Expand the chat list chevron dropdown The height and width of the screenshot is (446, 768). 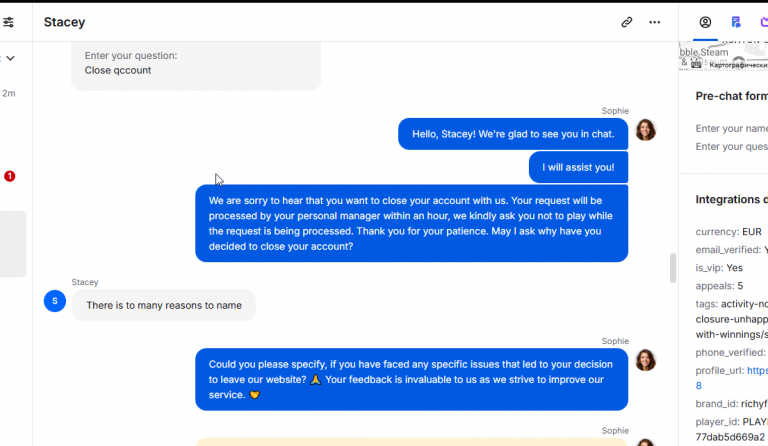(10, 58)
